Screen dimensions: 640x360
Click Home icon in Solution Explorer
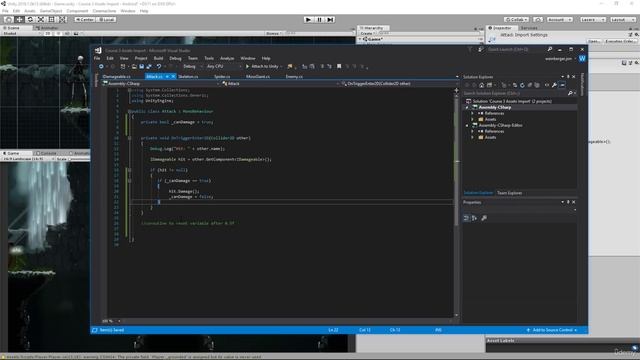point(482,85)
